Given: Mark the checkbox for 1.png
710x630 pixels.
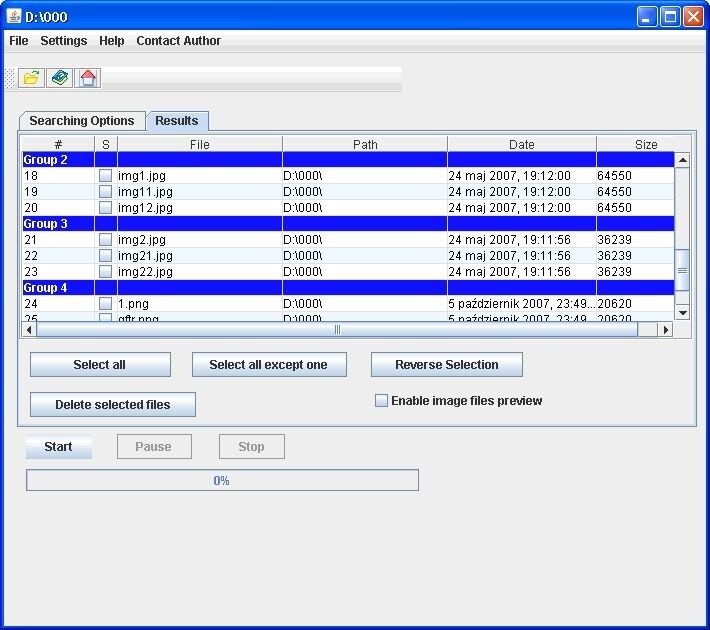Looking at the screenshot, I should coord(106,303).
